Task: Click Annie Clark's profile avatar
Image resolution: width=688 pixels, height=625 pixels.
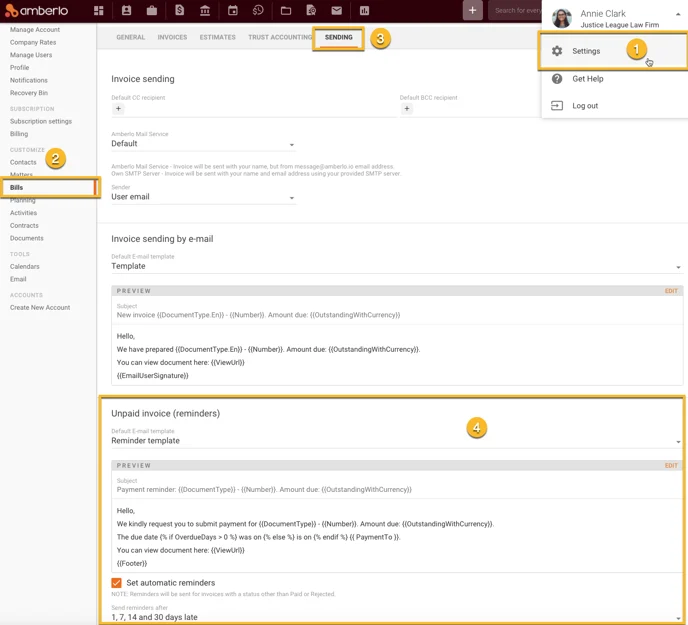Action: [562, 18]
